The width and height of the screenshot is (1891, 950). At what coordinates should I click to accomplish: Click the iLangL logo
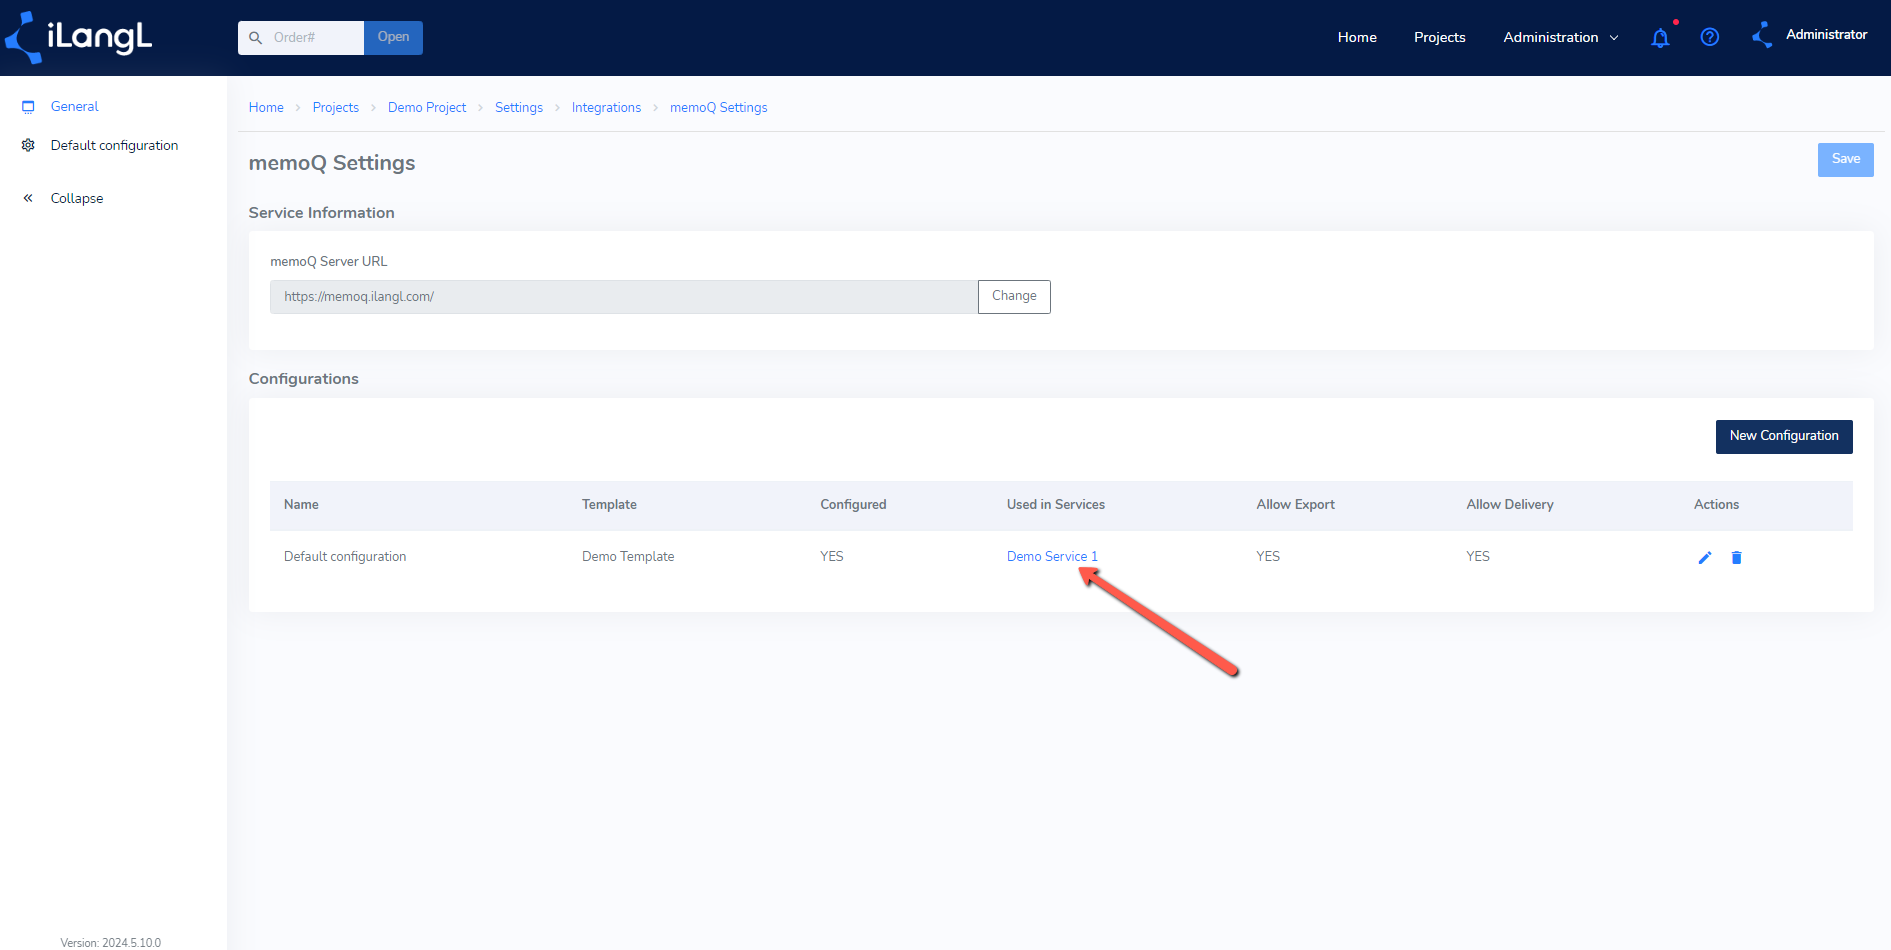[79, 37]
